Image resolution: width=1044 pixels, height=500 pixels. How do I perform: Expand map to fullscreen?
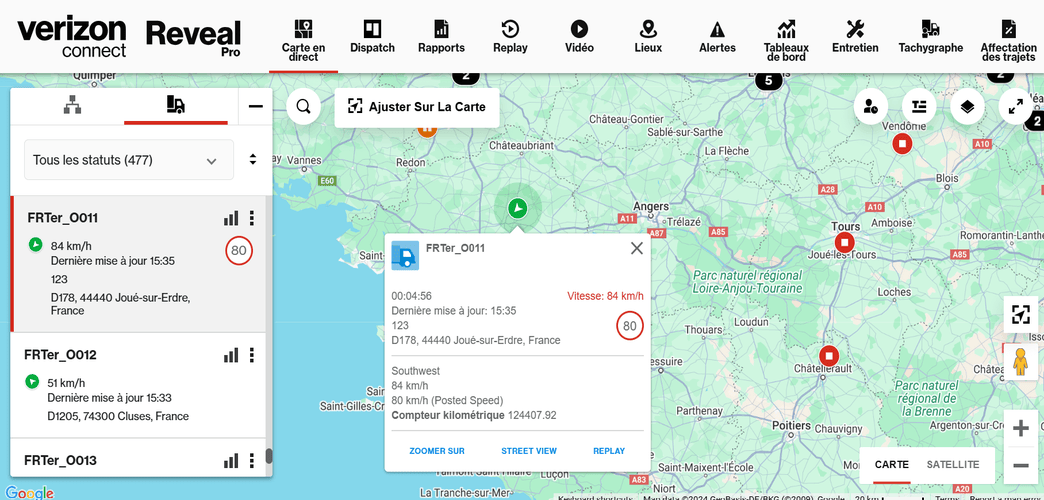point(1015,107)
